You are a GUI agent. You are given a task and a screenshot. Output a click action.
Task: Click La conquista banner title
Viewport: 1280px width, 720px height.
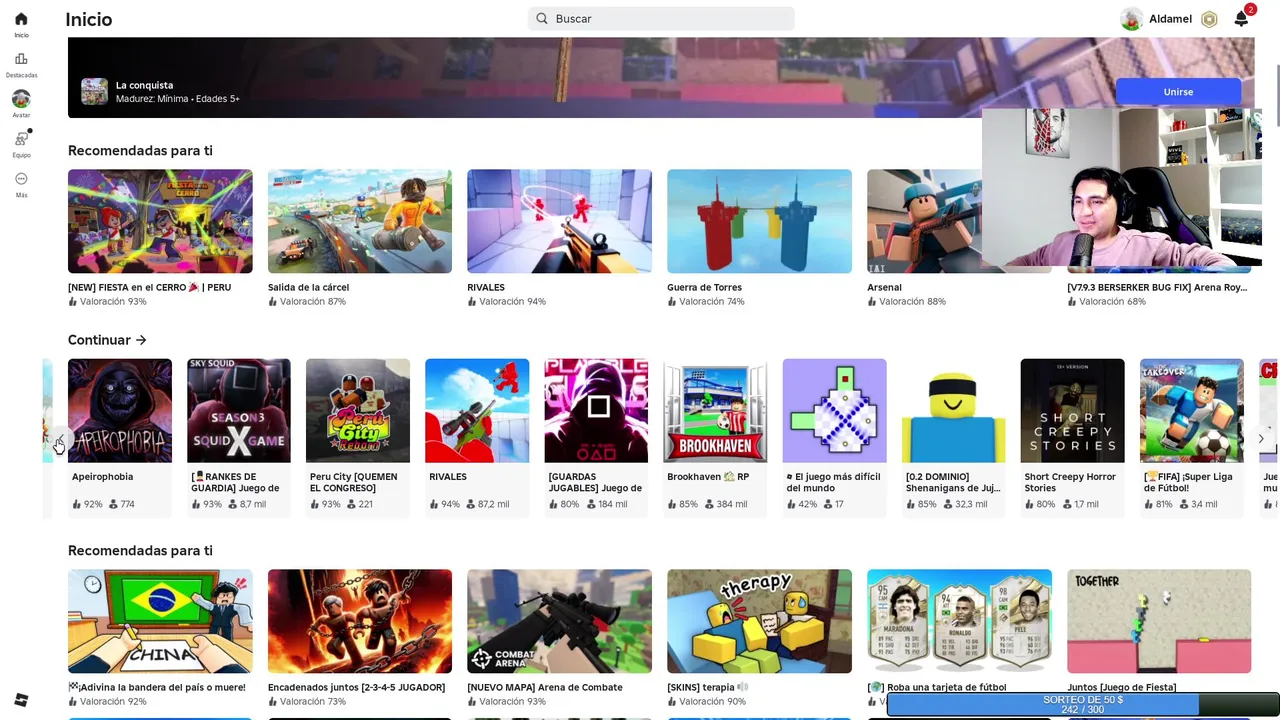tap(144, 85)
